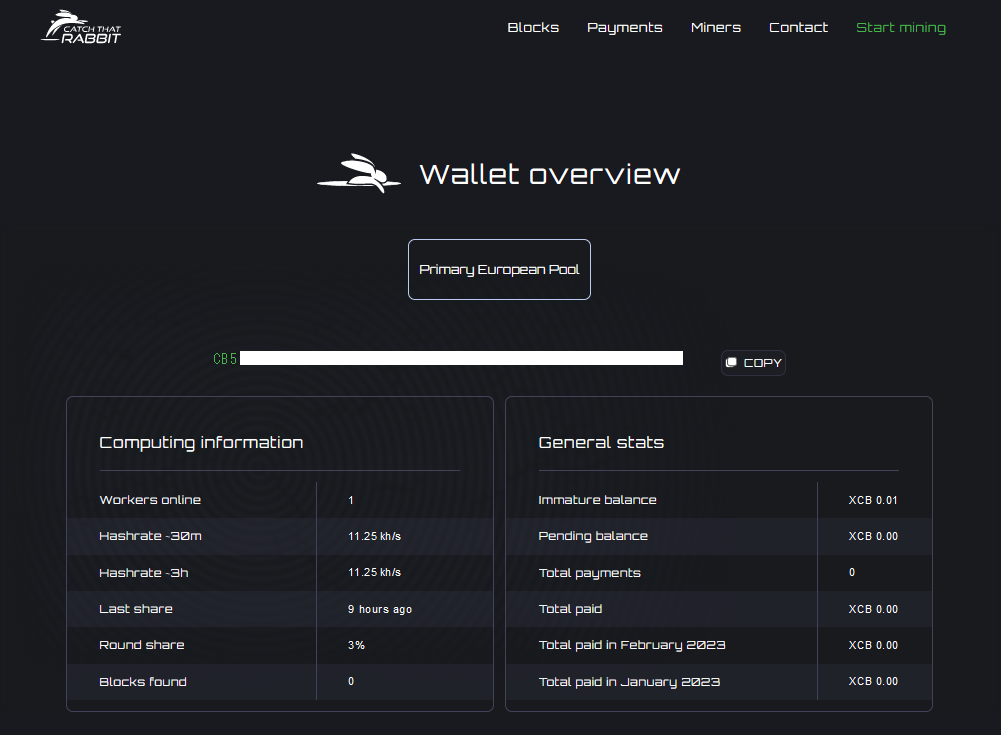The width and height of the screenshot is (1001, 735).
Task: Click the rabbit icon beside Wallet overview
Action: coord(352,173)
